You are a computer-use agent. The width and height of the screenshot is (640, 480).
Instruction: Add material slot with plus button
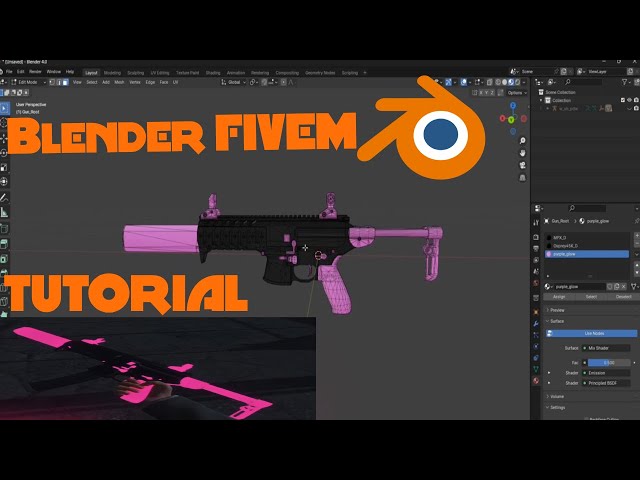637,236
